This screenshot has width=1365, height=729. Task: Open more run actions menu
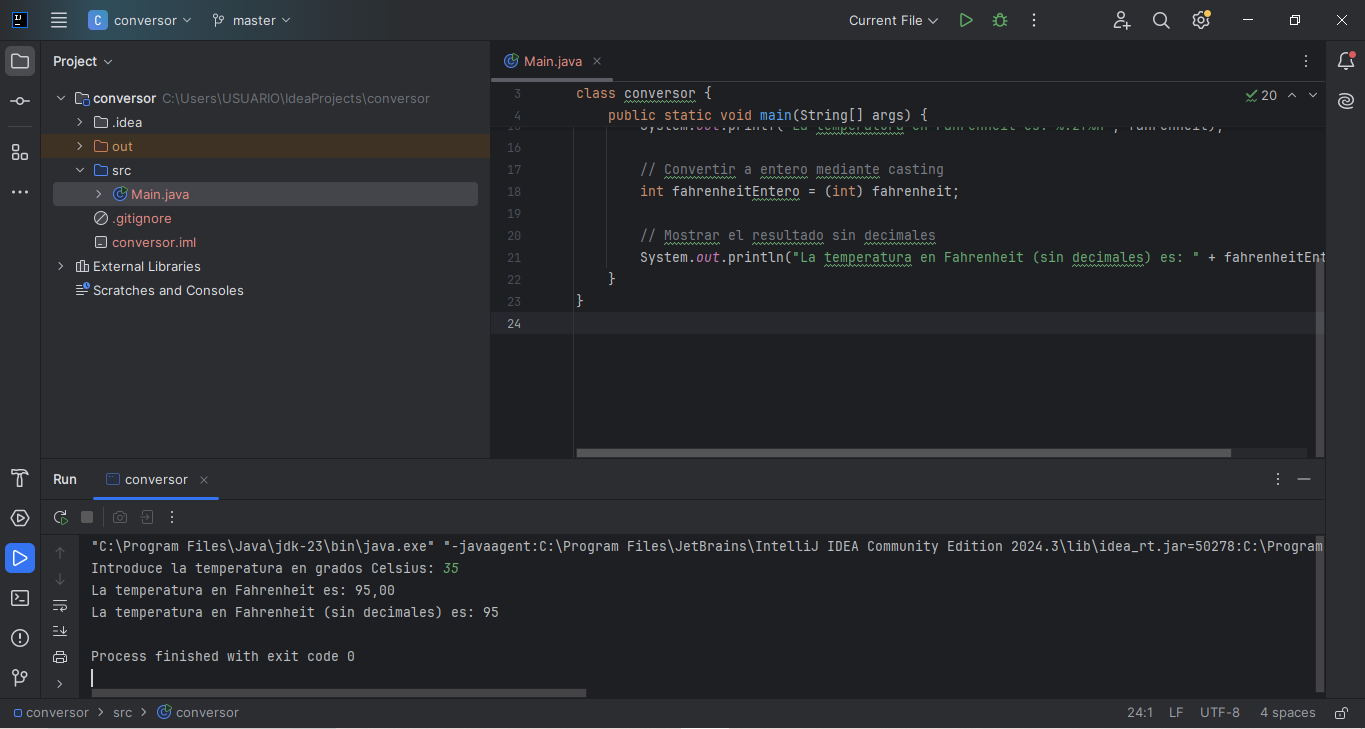tap(1034, 20)
